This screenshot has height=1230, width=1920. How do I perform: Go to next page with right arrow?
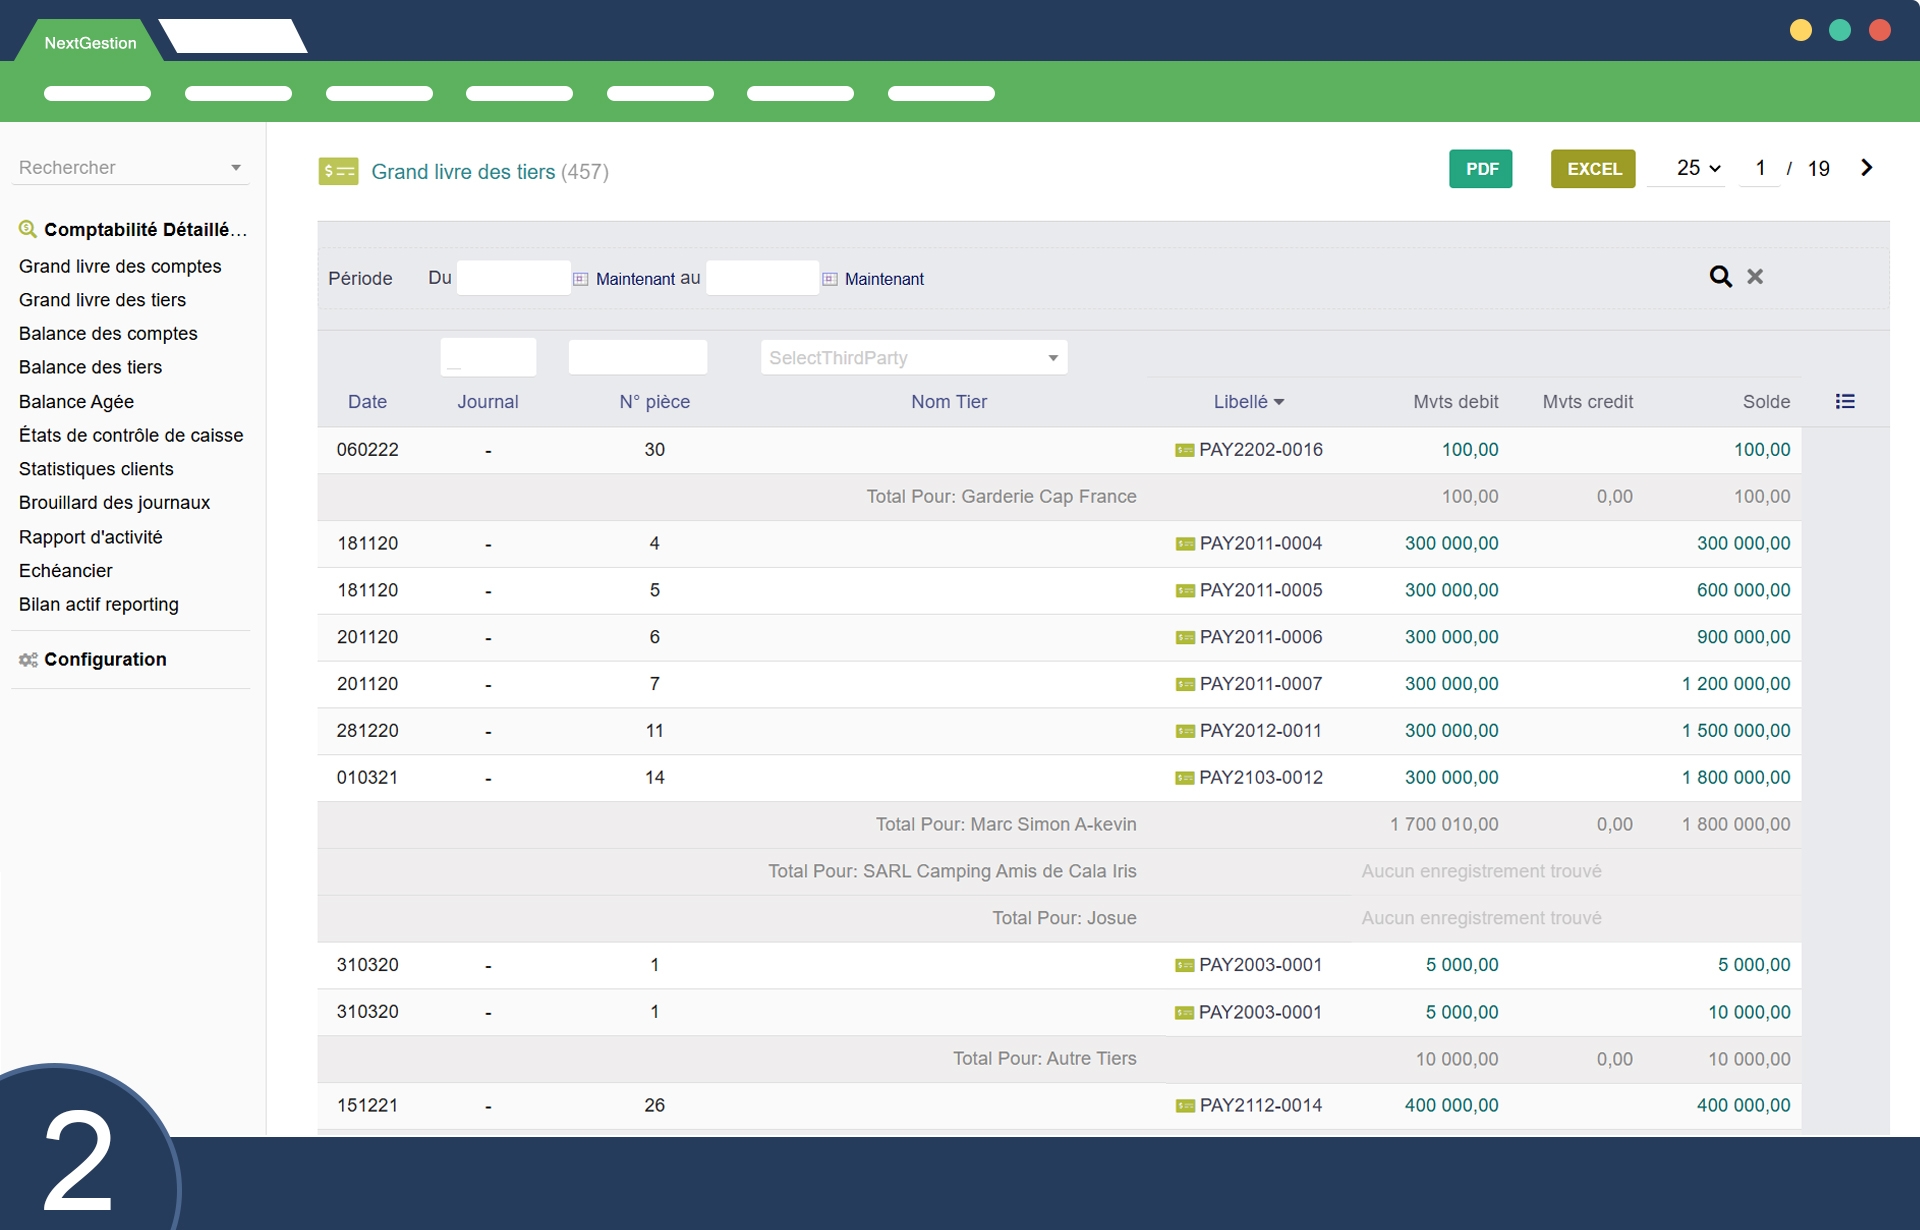point(1866,168)
